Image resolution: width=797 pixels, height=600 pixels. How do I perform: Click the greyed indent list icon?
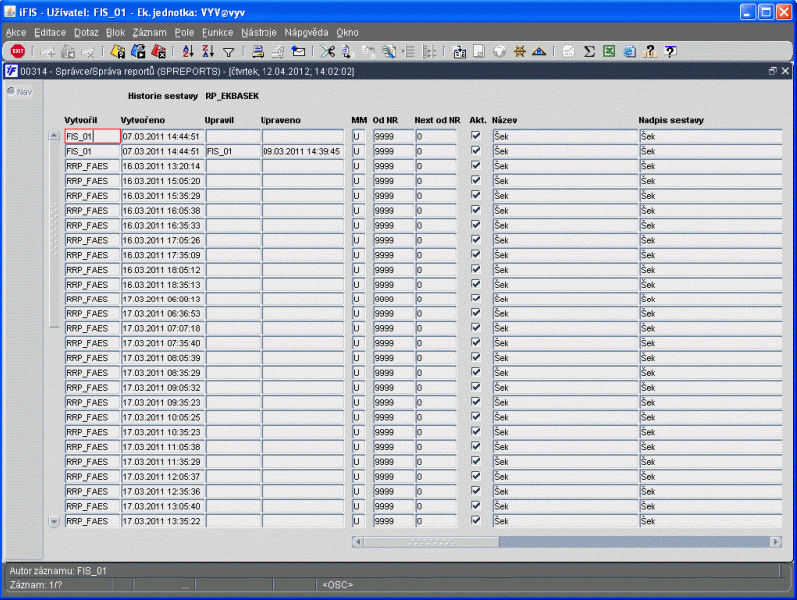pos(409,51)
